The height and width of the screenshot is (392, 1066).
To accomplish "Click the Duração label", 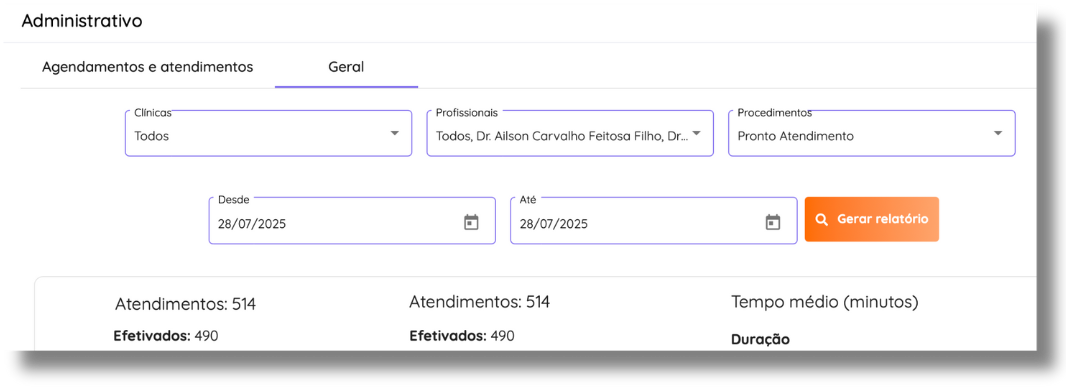I will [761, 340].
